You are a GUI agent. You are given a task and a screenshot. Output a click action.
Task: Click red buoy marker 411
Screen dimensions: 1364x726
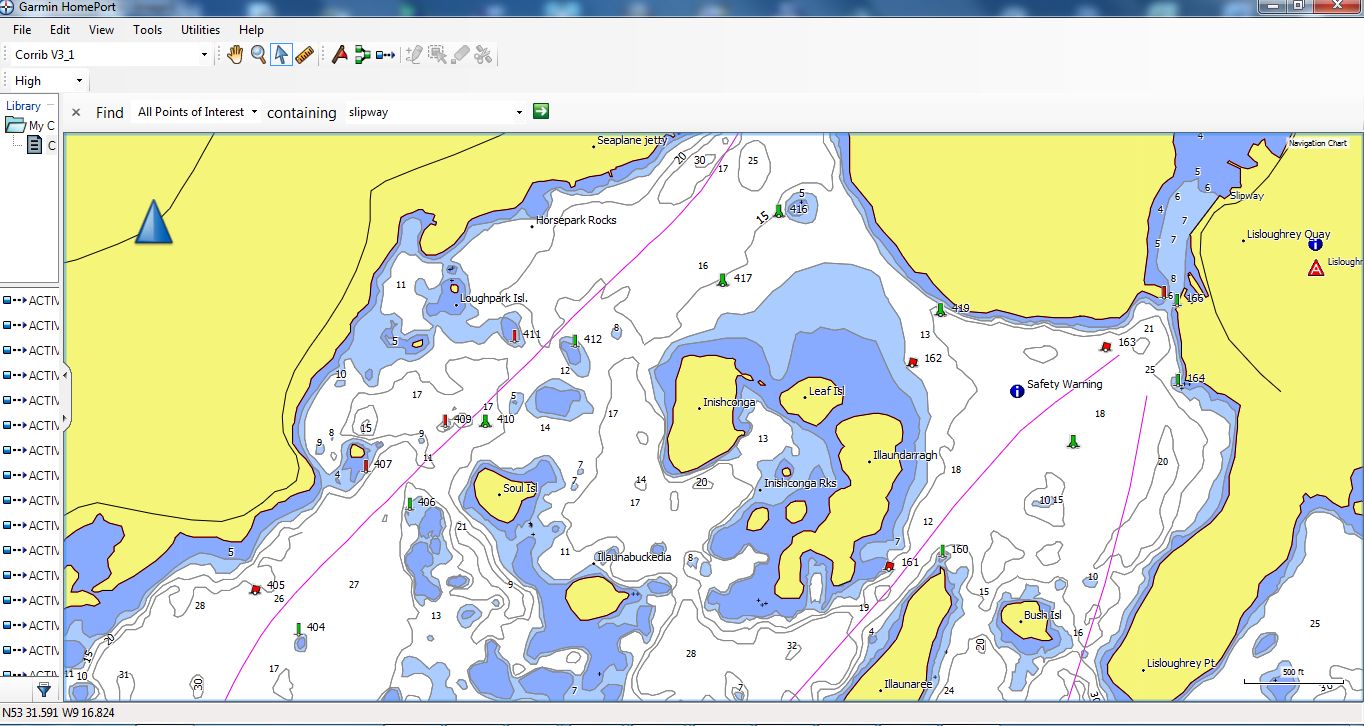[x=515, y=336]
